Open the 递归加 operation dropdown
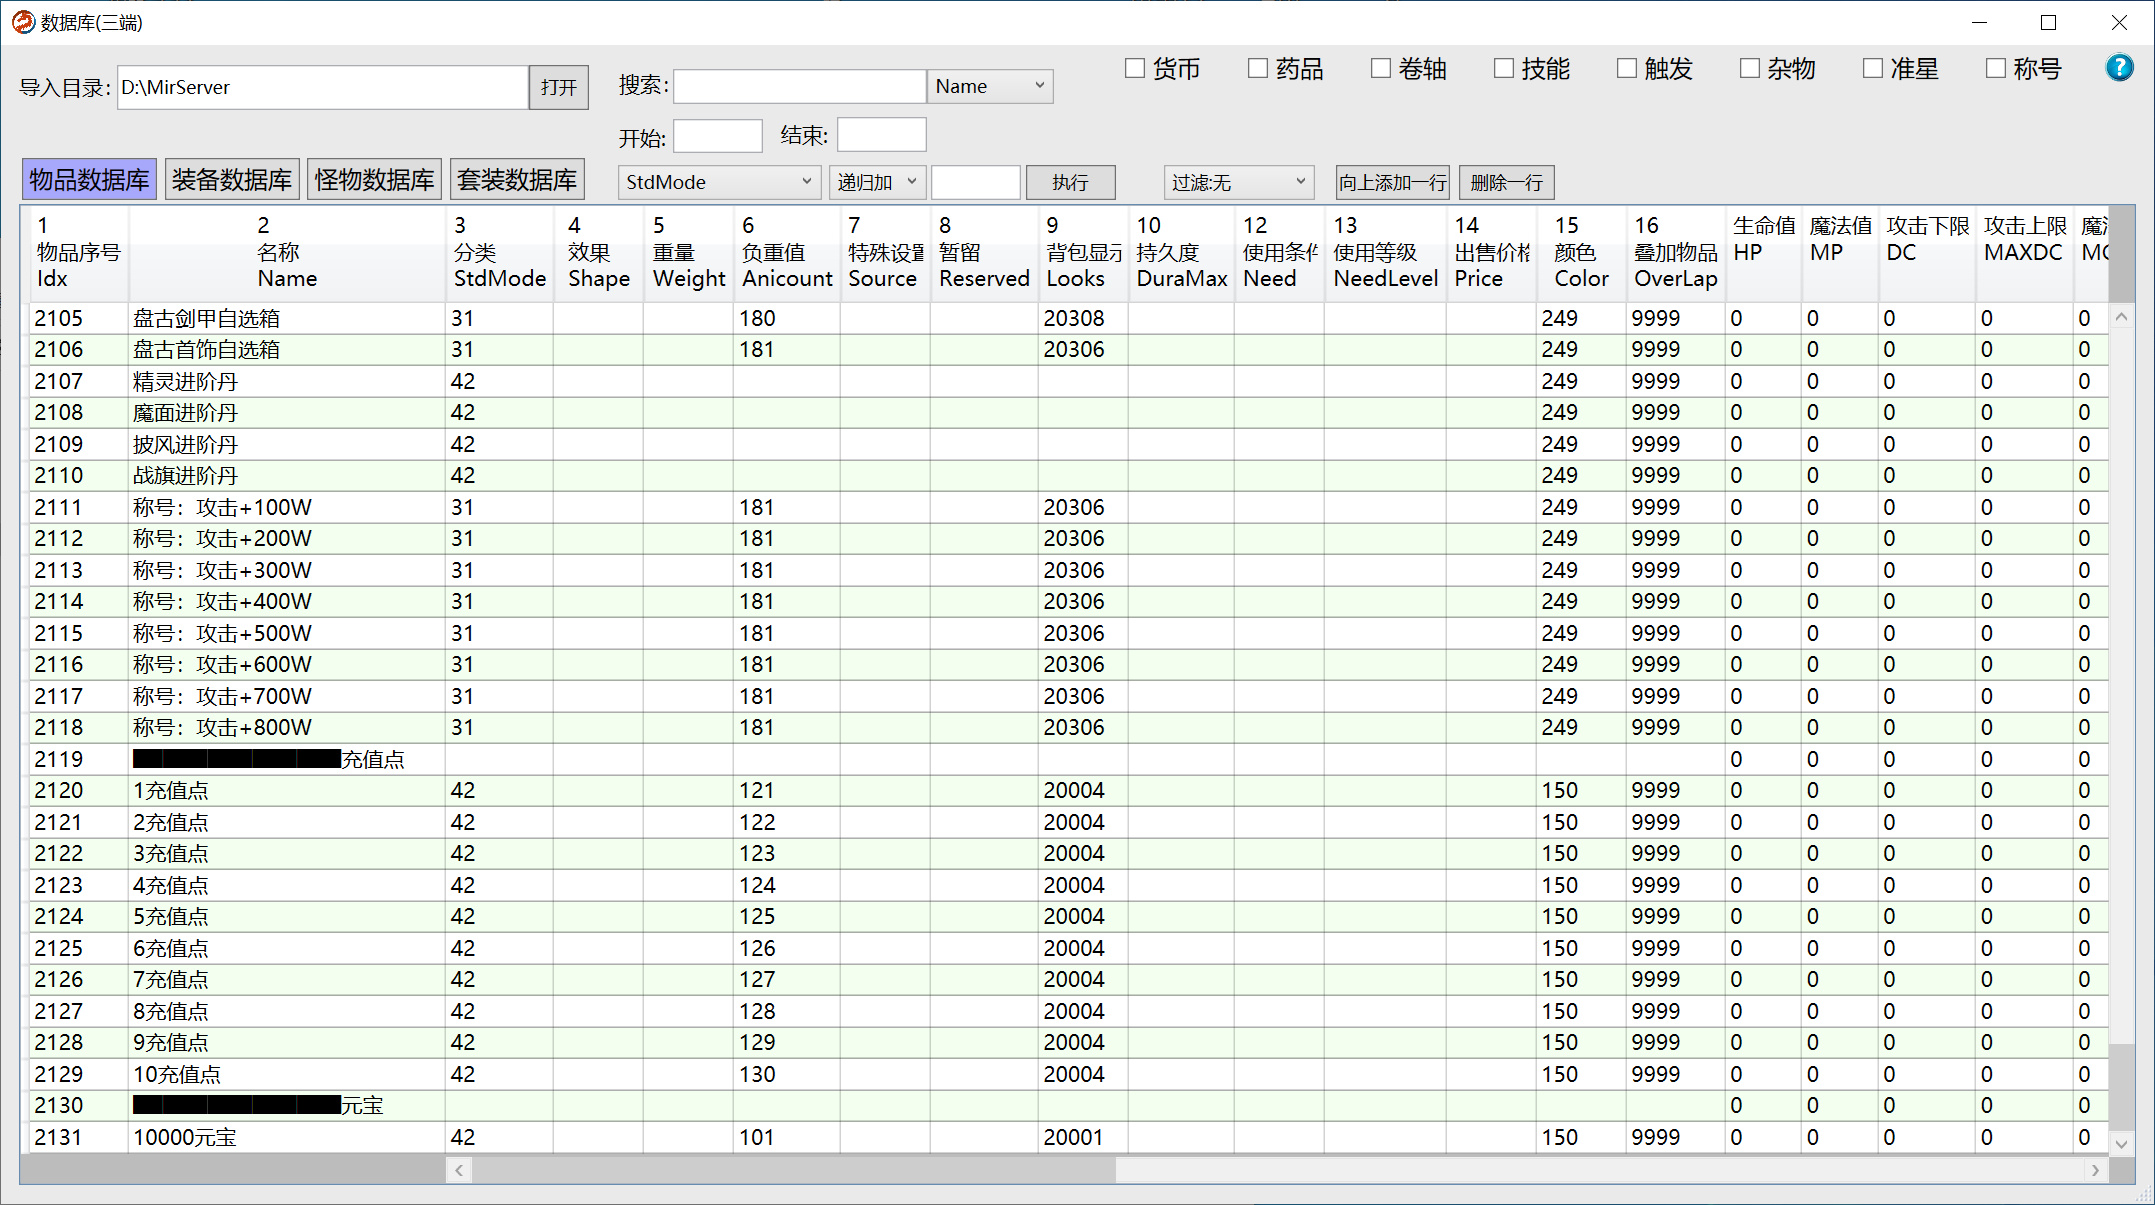This screenshot has width=2155, height=1205. 877,182
